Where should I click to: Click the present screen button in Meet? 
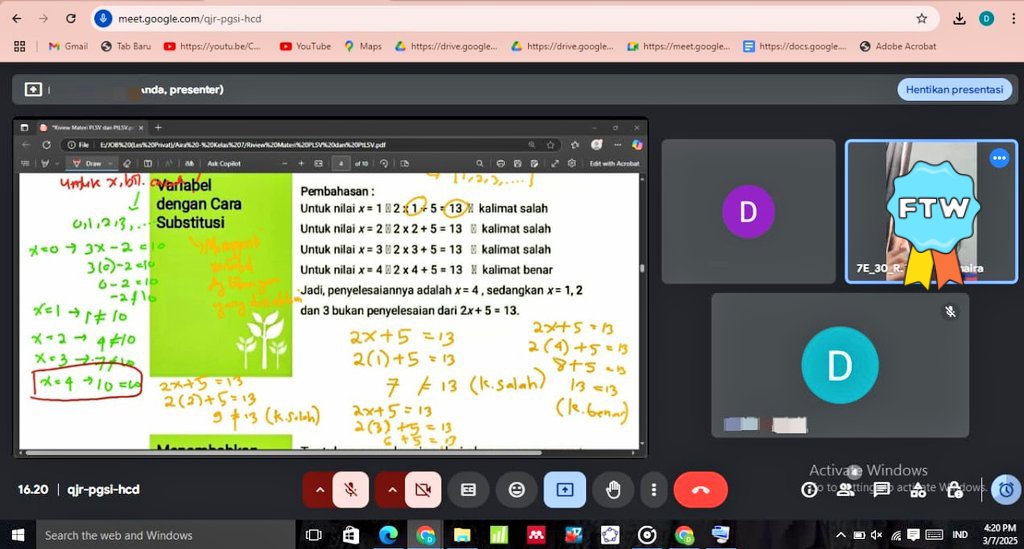coord(565,490)
